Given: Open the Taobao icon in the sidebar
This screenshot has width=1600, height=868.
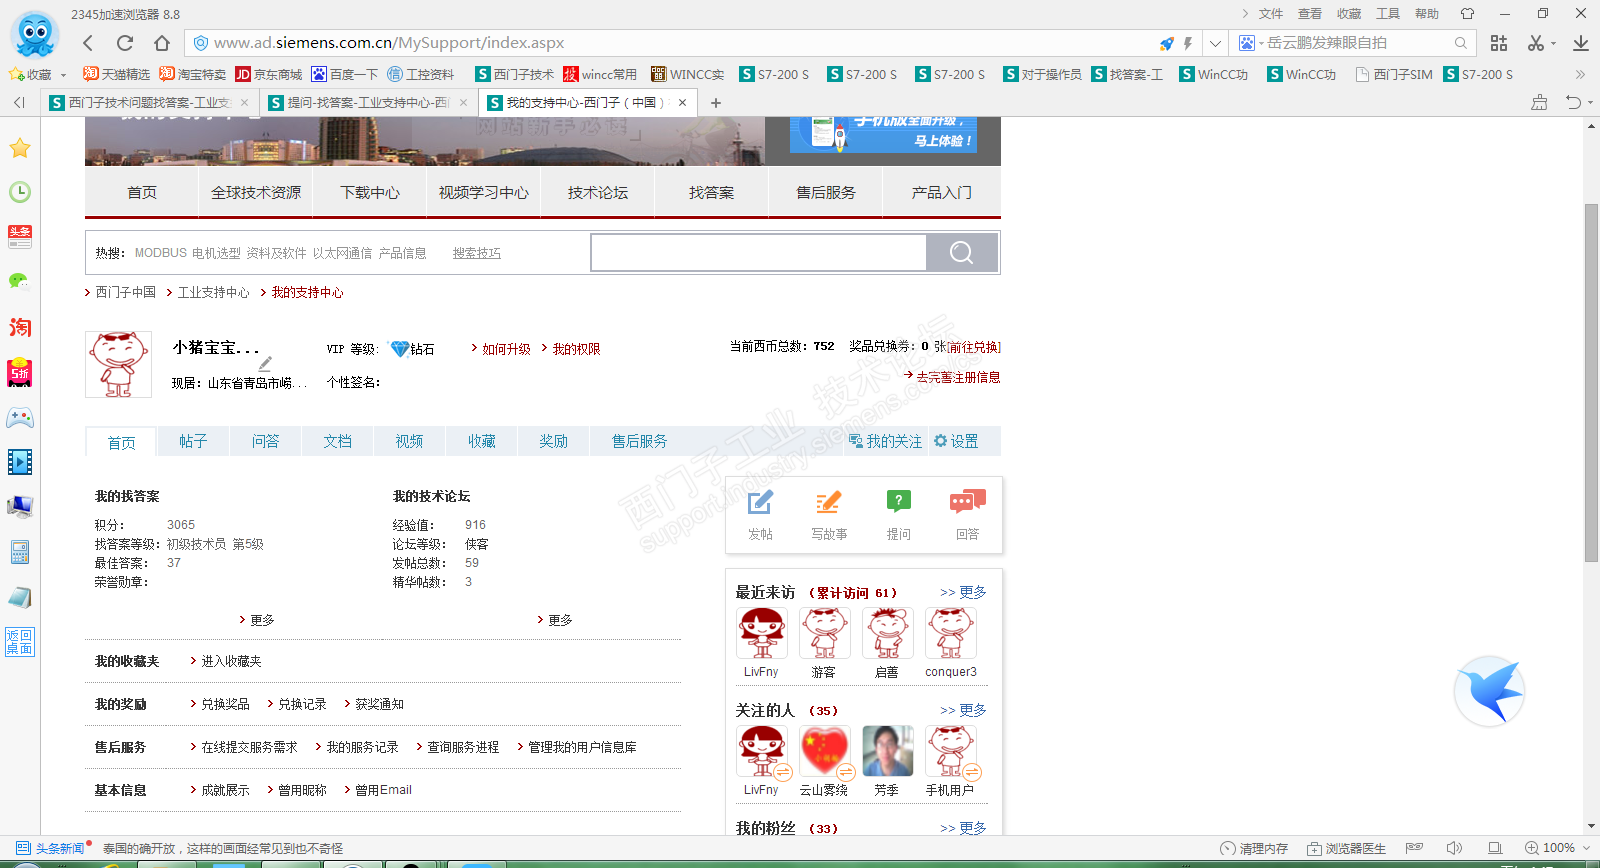Looking at the screenshot, I should point(19,327).
